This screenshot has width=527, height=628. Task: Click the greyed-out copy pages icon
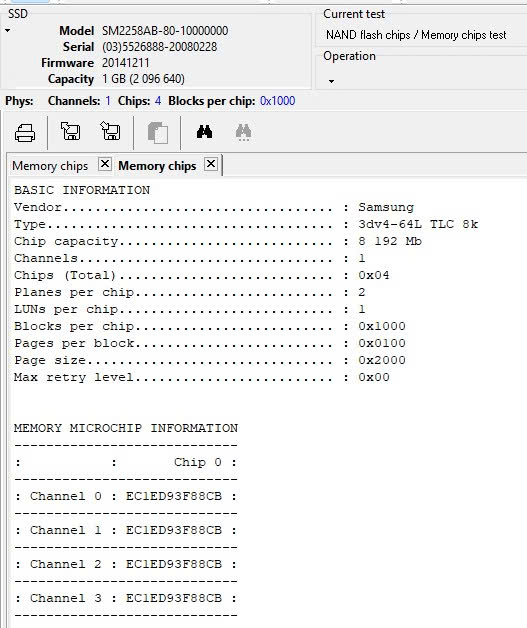pyautogui.click(x=158, y=133)
